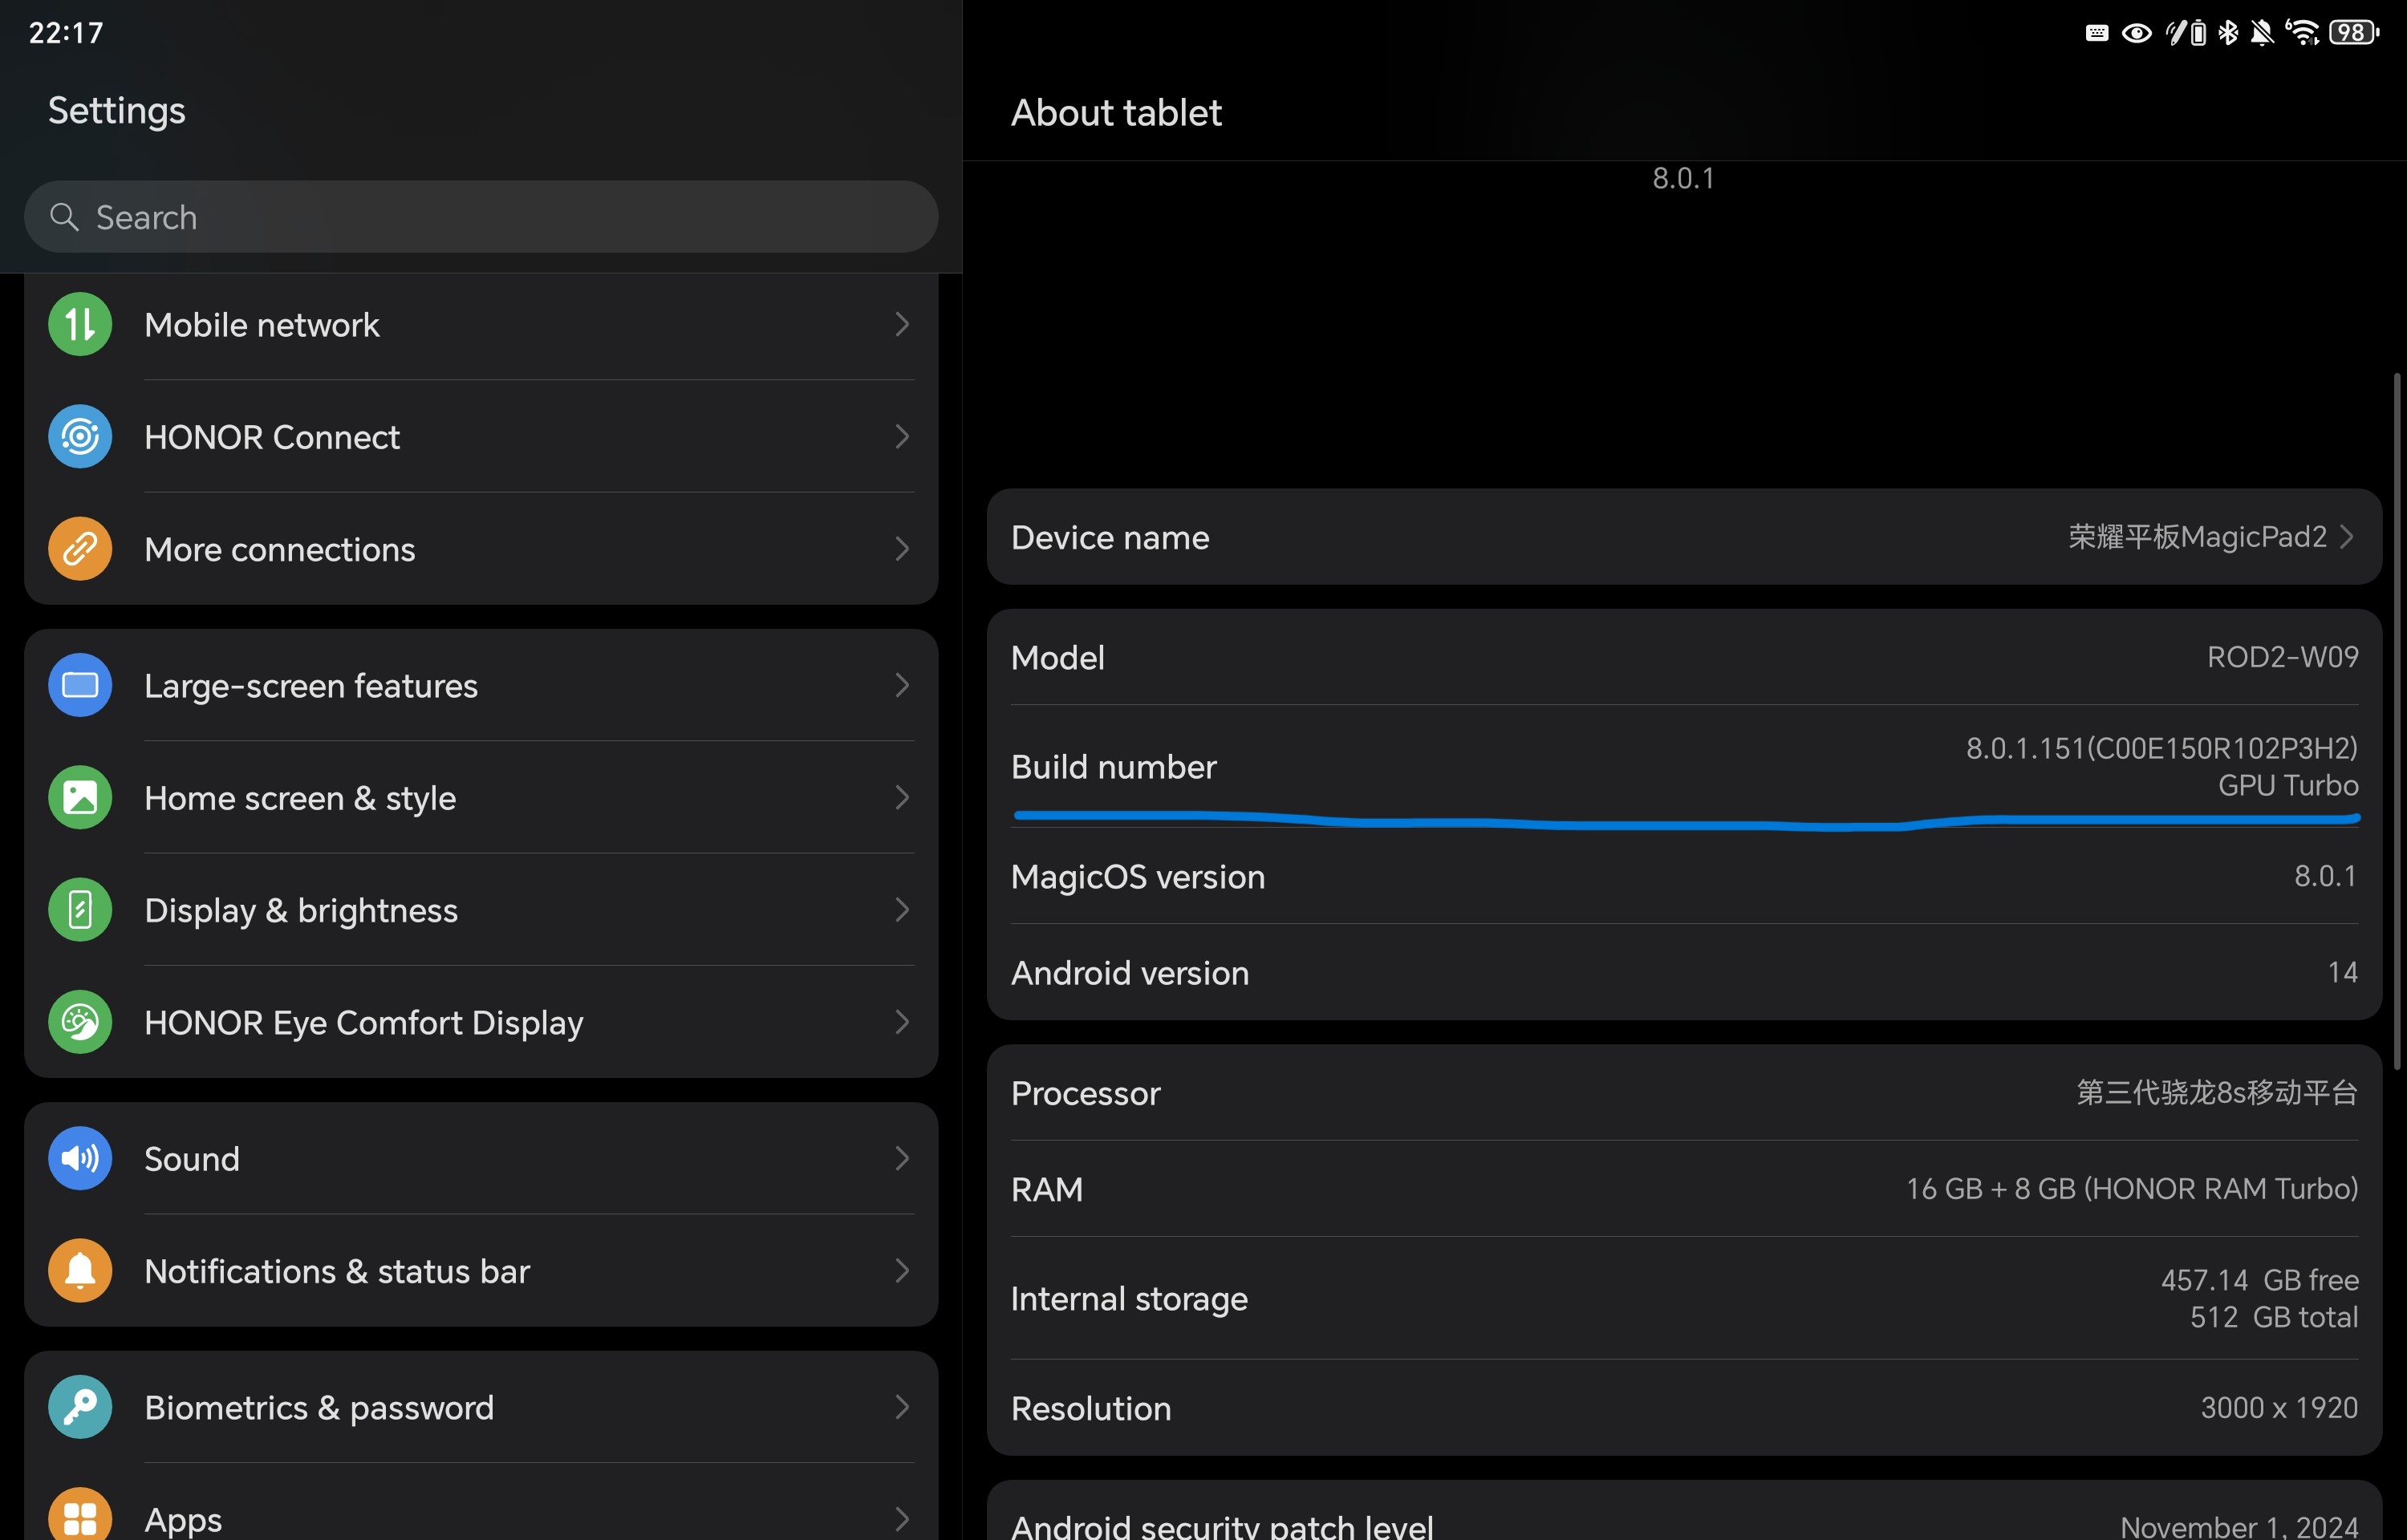Tap the blue HONOR Connect icon

80,437
